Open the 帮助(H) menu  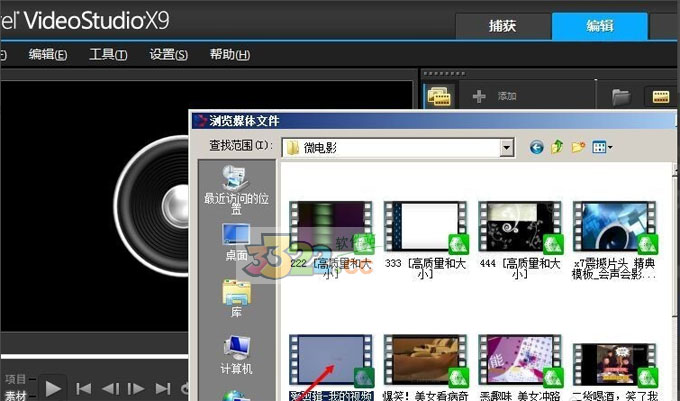230,55
